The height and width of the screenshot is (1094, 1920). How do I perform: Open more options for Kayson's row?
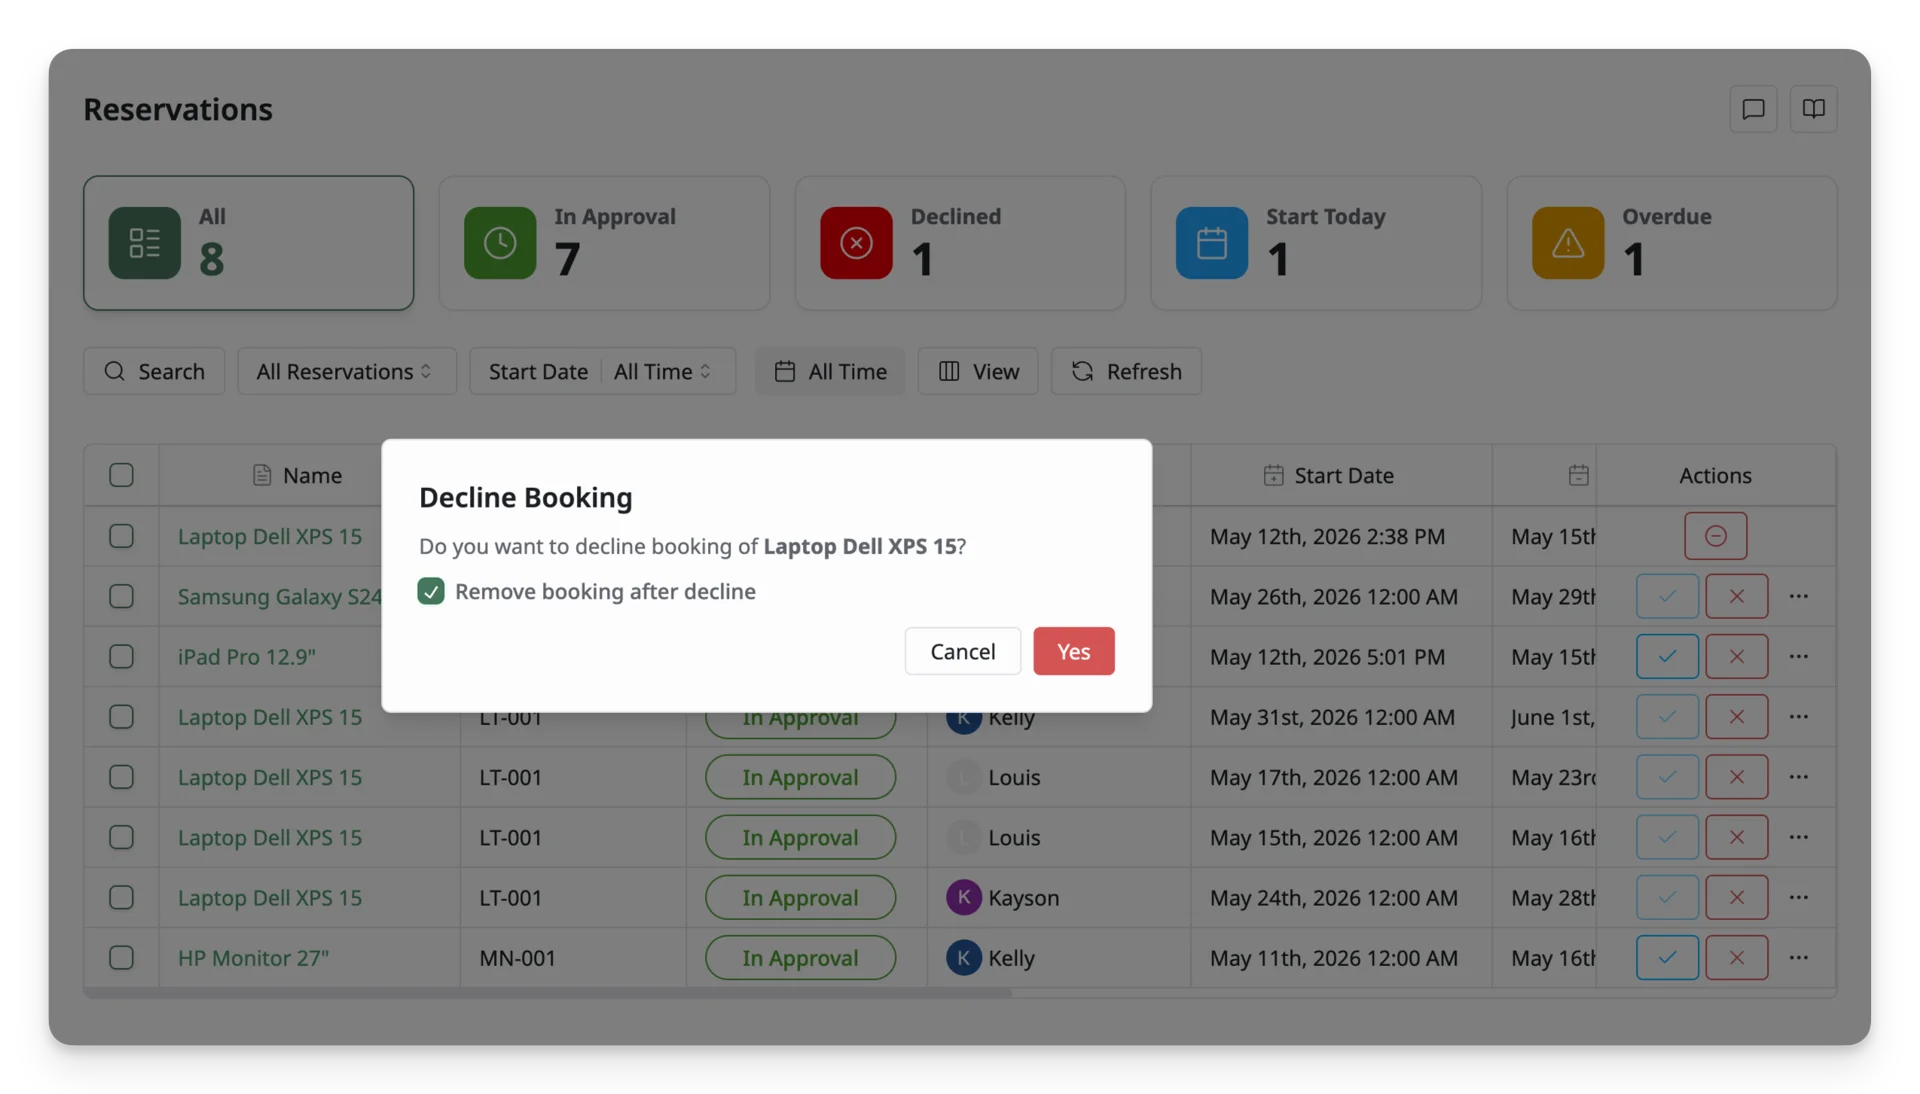point(1798,897)
